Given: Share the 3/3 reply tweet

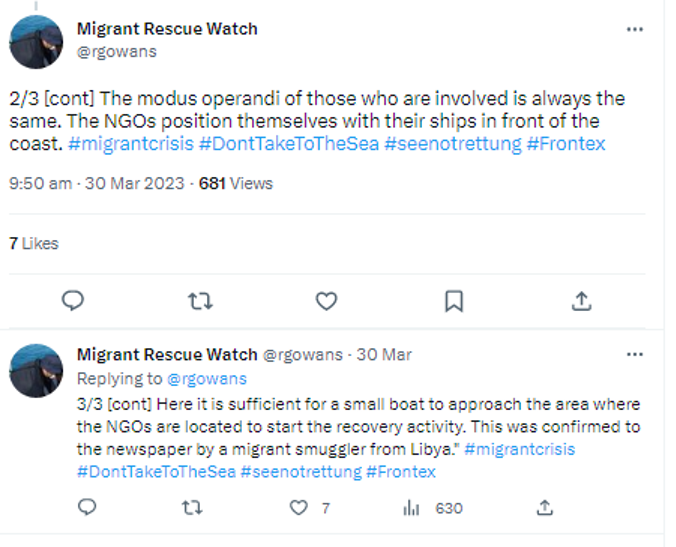Looking at the screenshot, I should tap(544, 508).
